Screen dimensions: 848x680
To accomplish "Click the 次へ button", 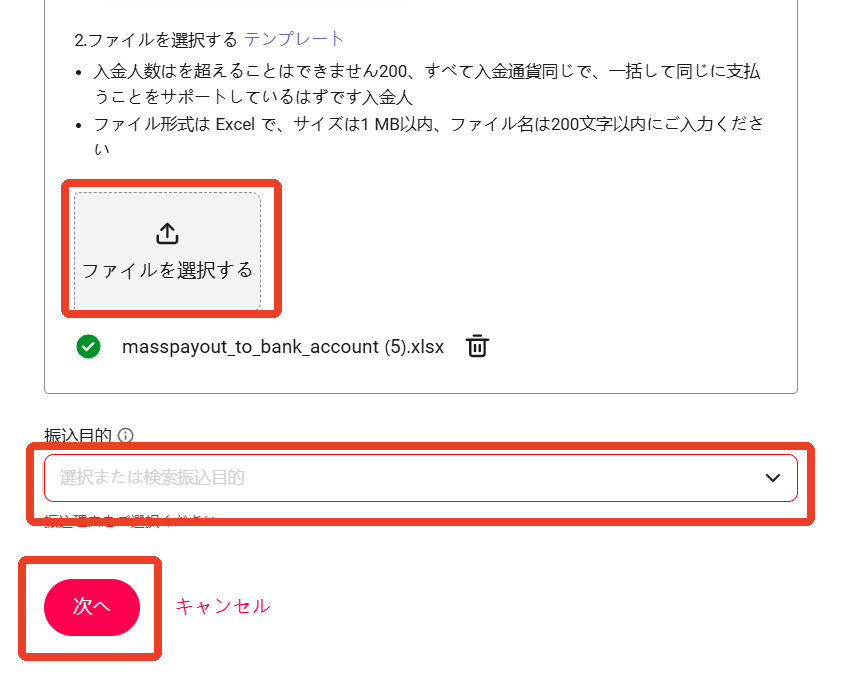I will [92, 607].
